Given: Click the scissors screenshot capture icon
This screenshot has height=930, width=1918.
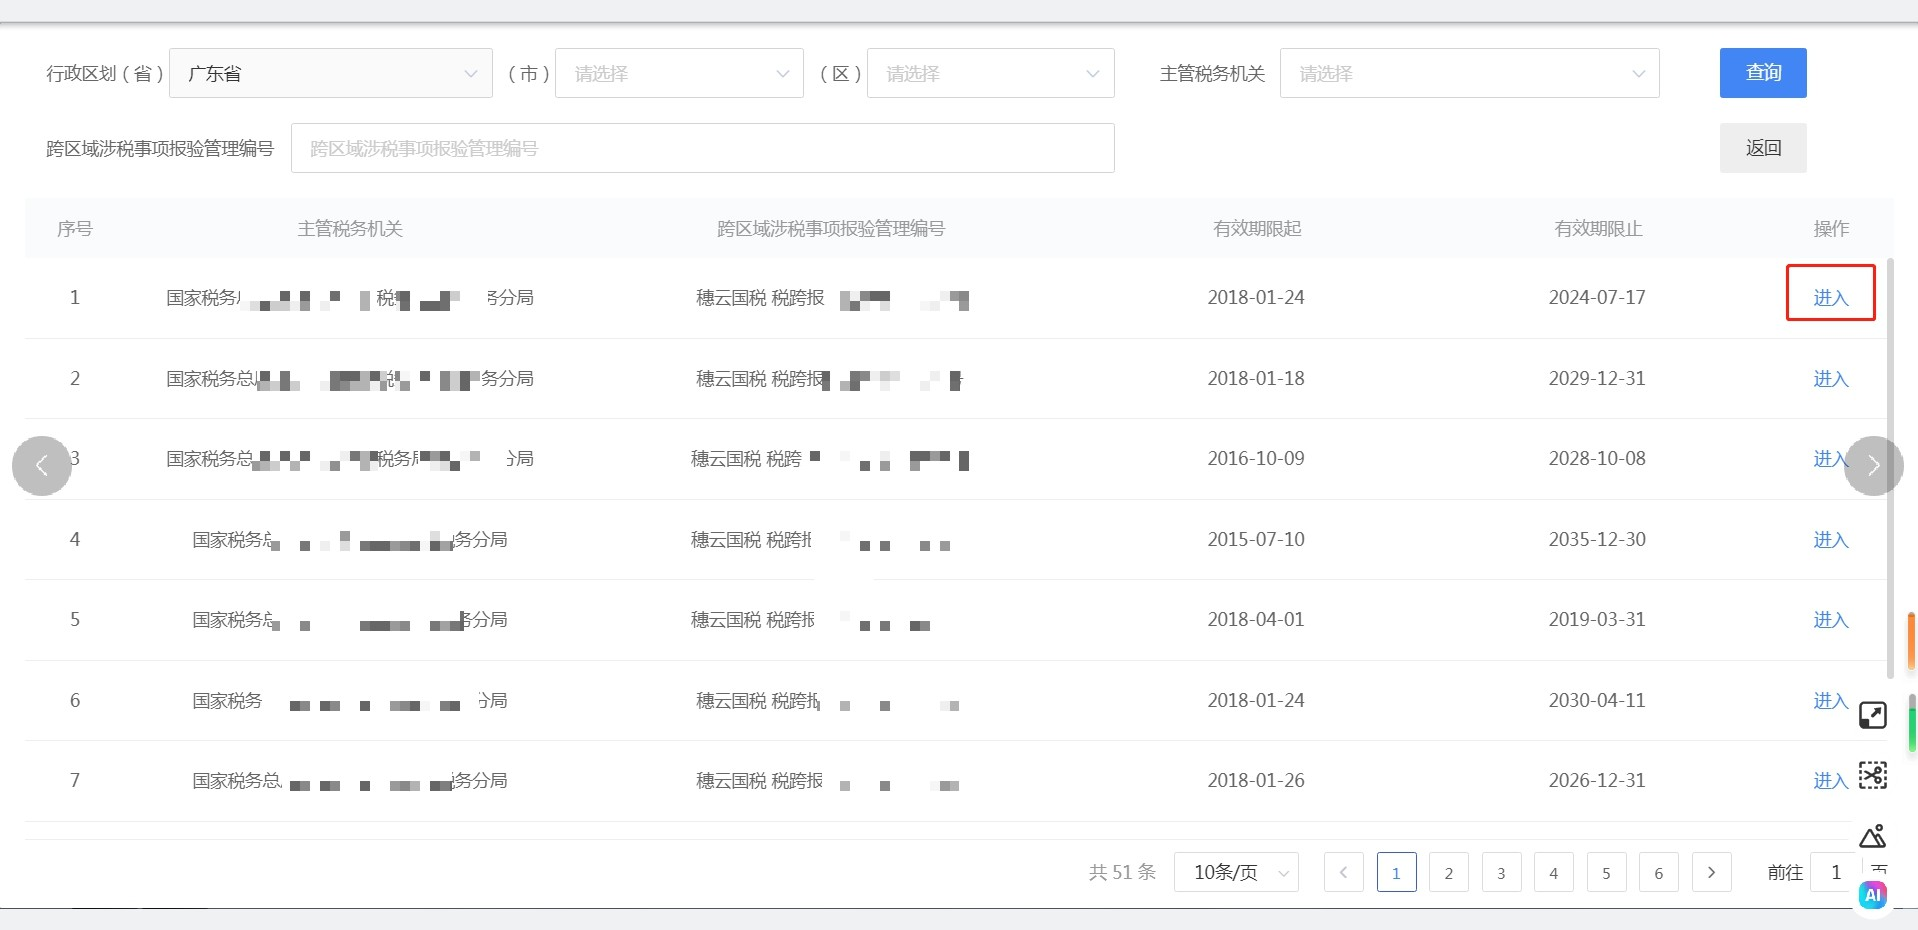Looking at the screenshot, I should (x=1872, y=775).
